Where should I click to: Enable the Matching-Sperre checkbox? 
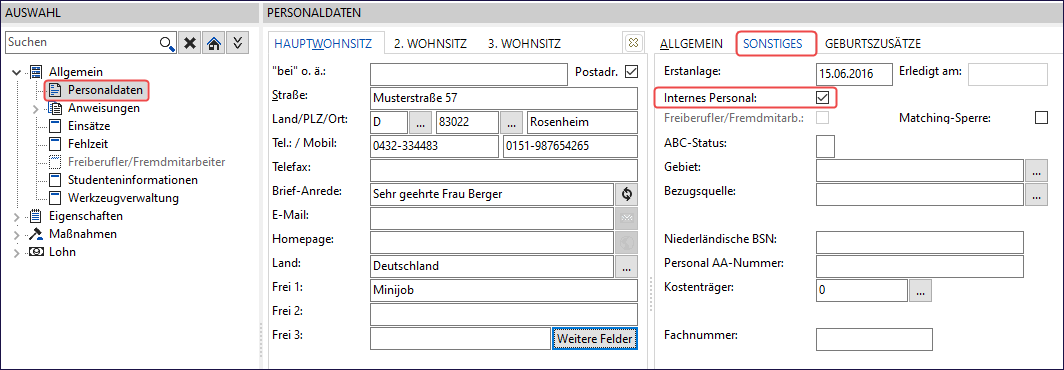(1041, 118)
